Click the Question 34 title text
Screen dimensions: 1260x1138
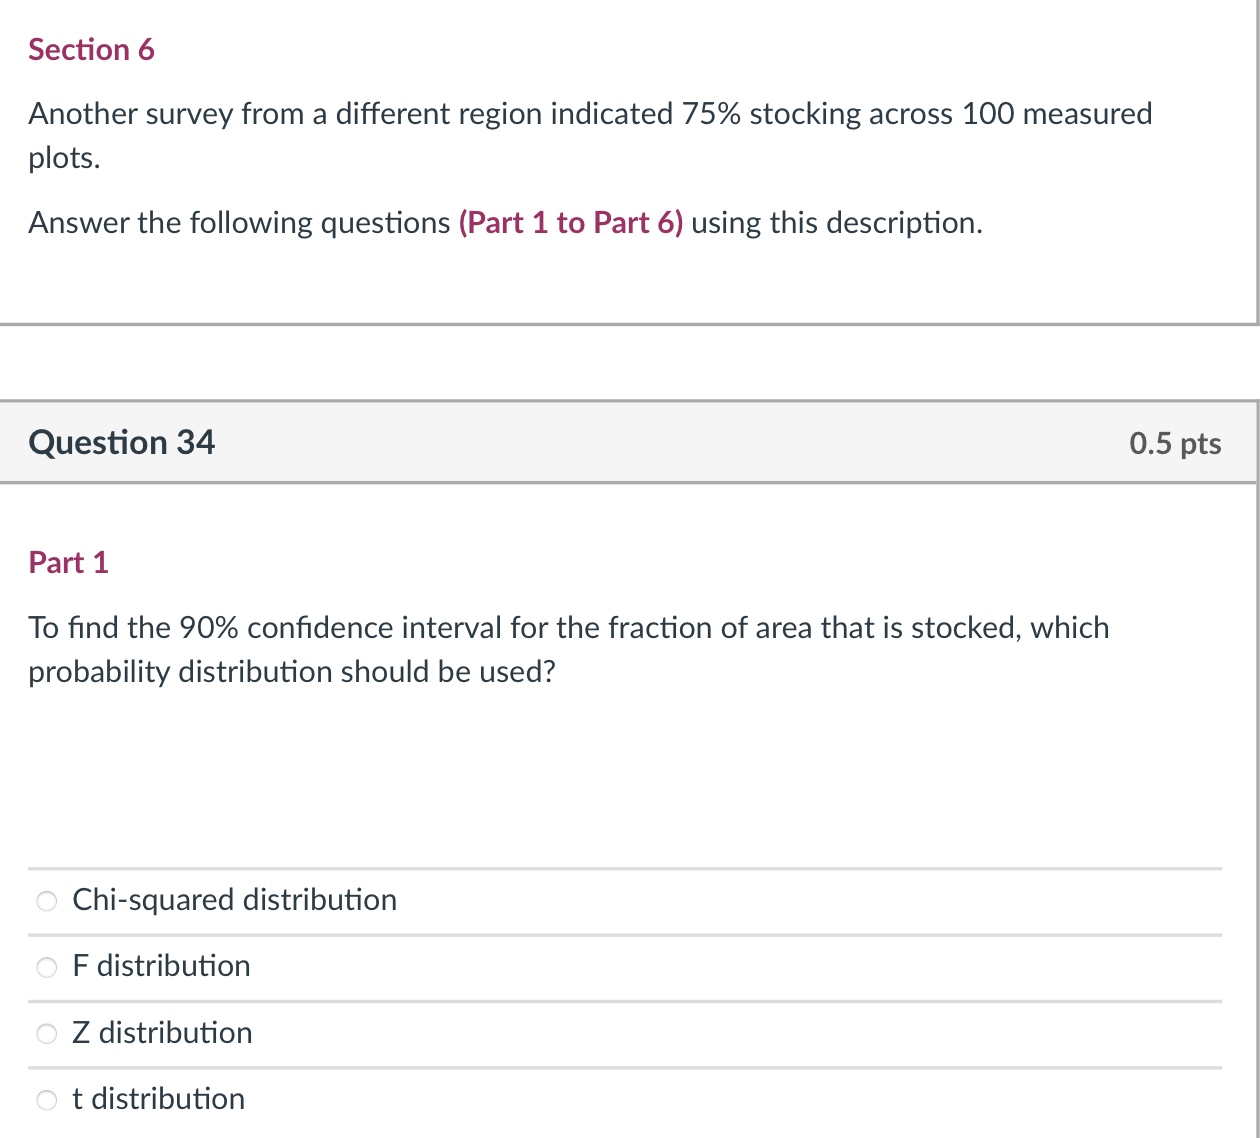pyautogui.click(x=121, y=442)
